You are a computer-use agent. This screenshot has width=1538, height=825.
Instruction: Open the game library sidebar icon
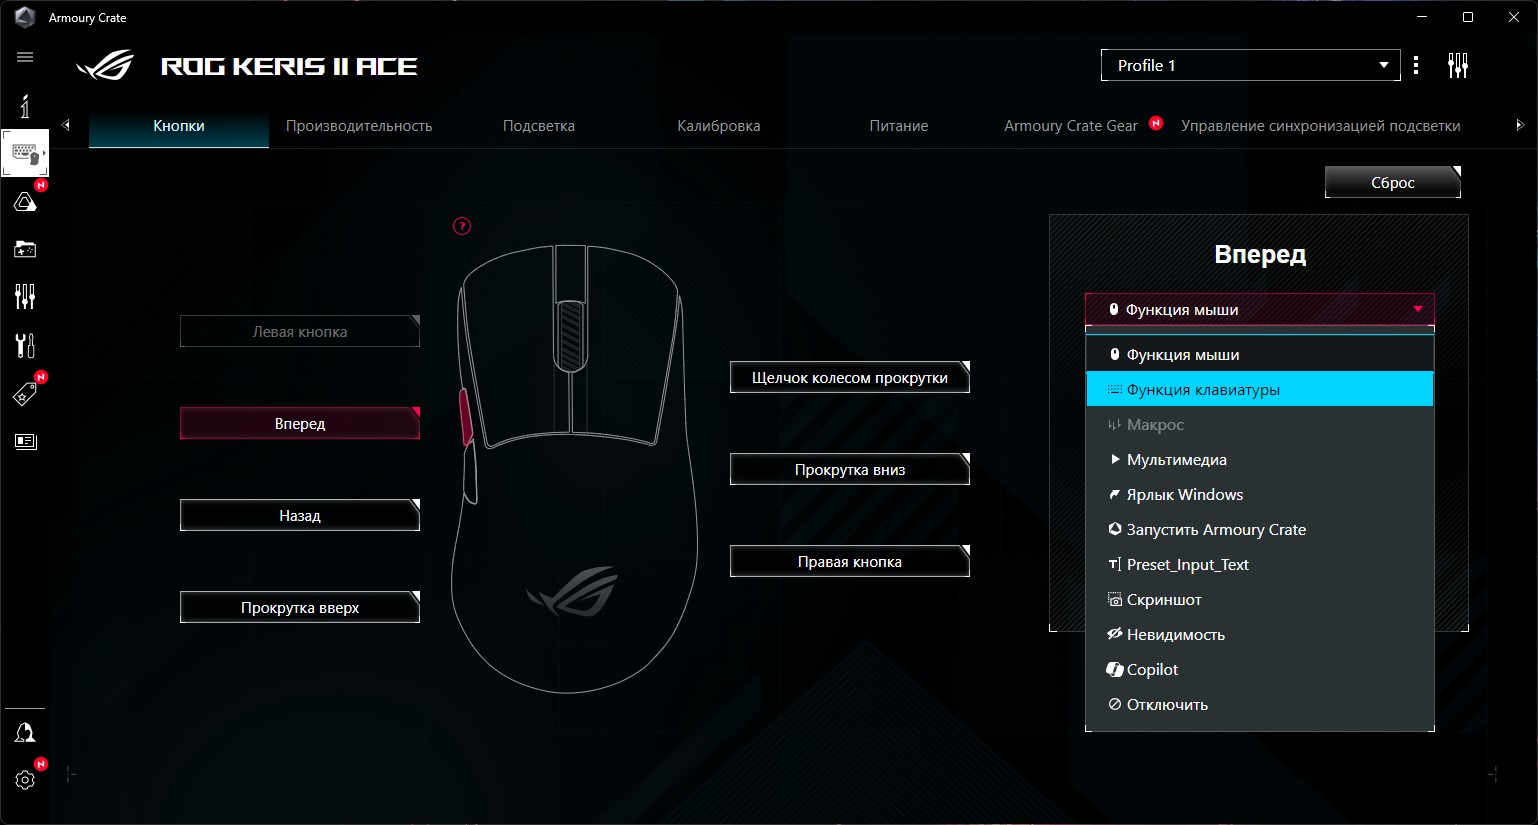pyautogui.click(x=25, y=249)
